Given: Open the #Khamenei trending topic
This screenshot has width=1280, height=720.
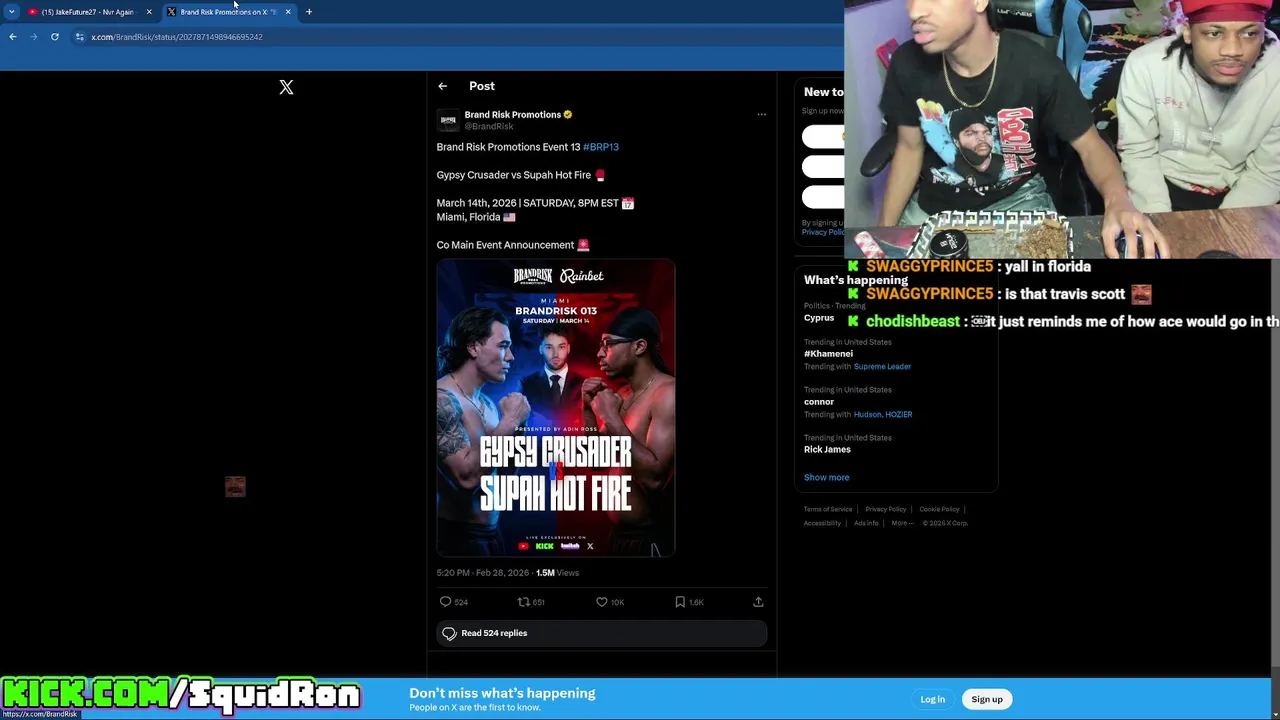Looking at the screenshot, I should click(x=828, y=354).
